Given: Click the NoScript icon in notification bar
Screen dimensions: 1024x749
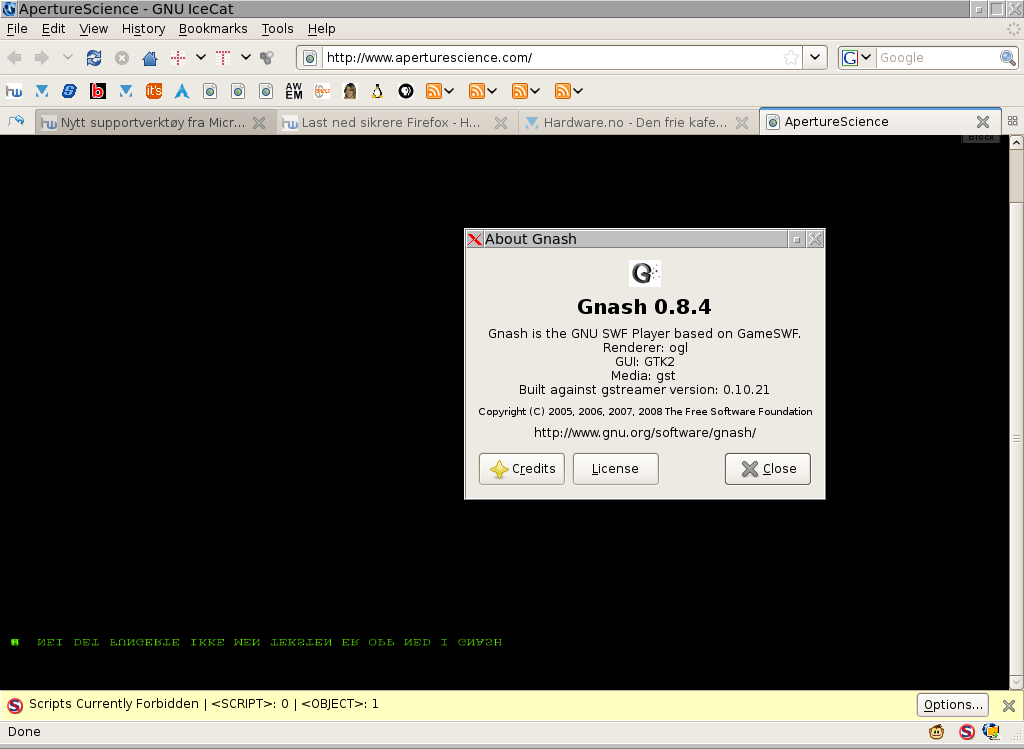Looking at the screenshot, I should click(x=15, y=705).
